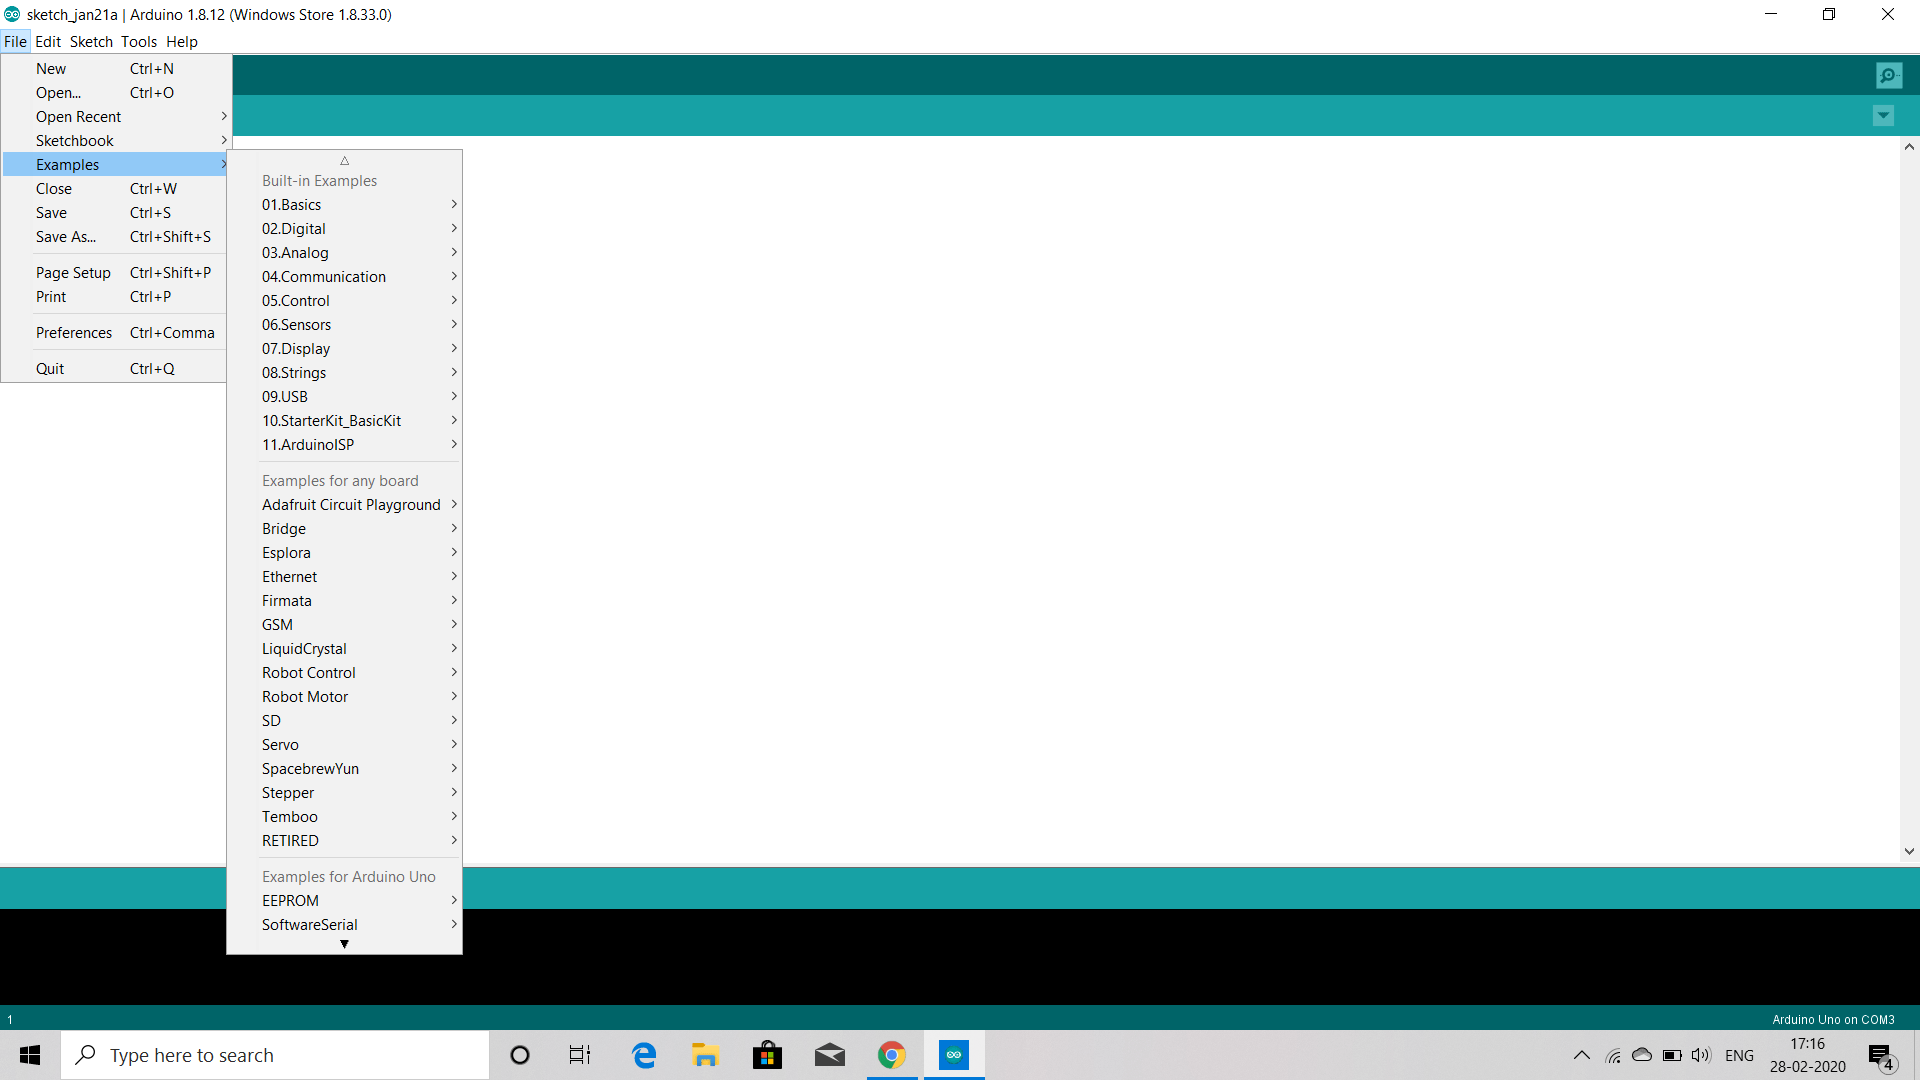This screenshot has height=1080, width=1920.
Task: Click the tab options dropdown arrow
Action: 1883,116
